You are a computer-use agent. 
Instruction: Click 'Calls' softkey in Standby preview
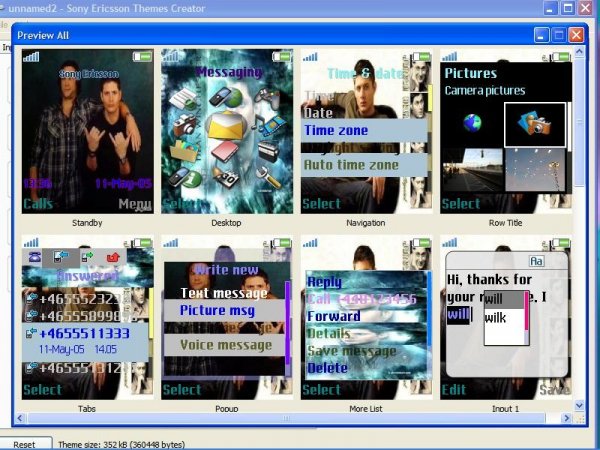(x=39, y=204)
